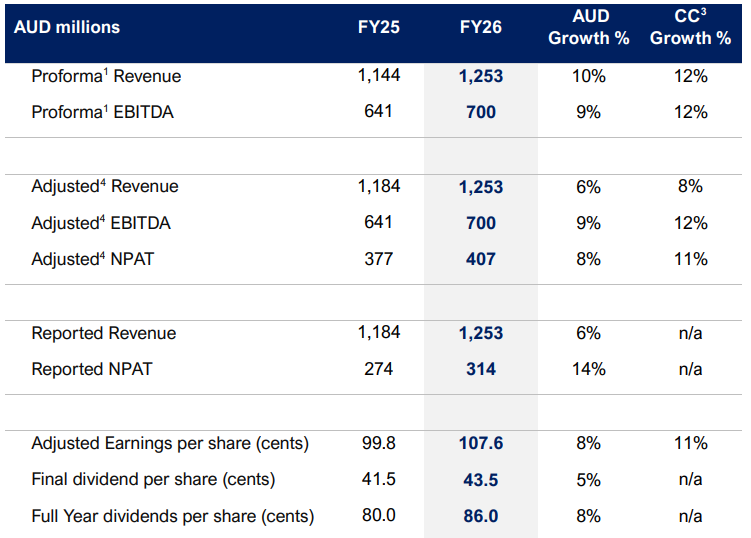This screenshot has height=538, width=751.
Task: Click Reported NPAT FY26 value 314
Action: tap(481, 369)
